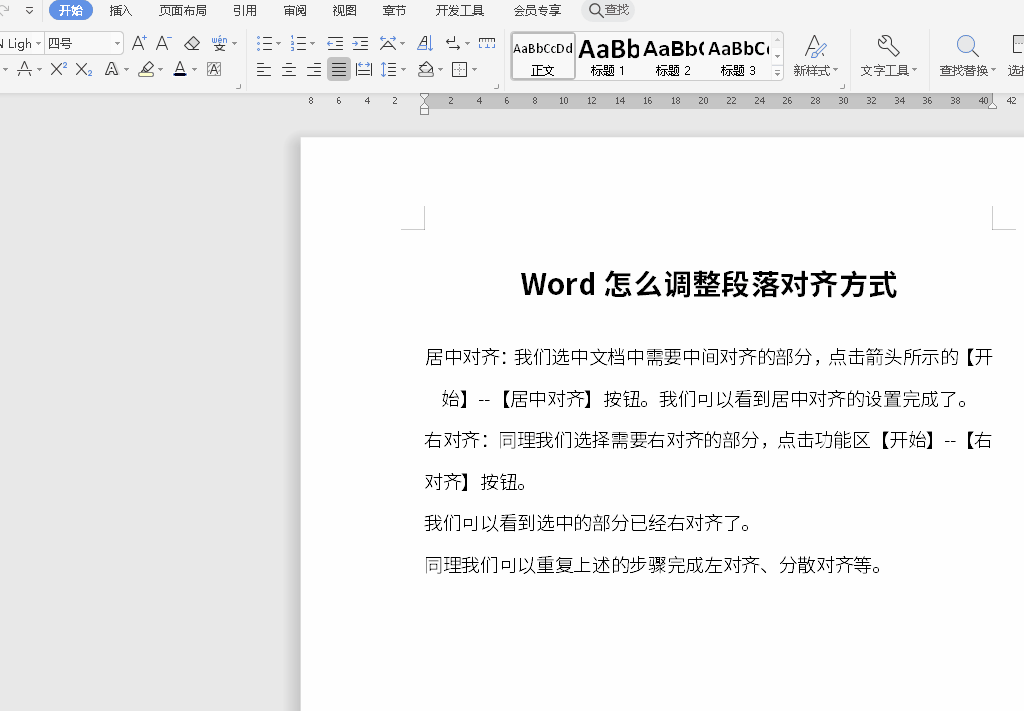Open the 审阅 ribbon tab
The width and height of the screenshot is (1024, 711).
tap(294, 10)
